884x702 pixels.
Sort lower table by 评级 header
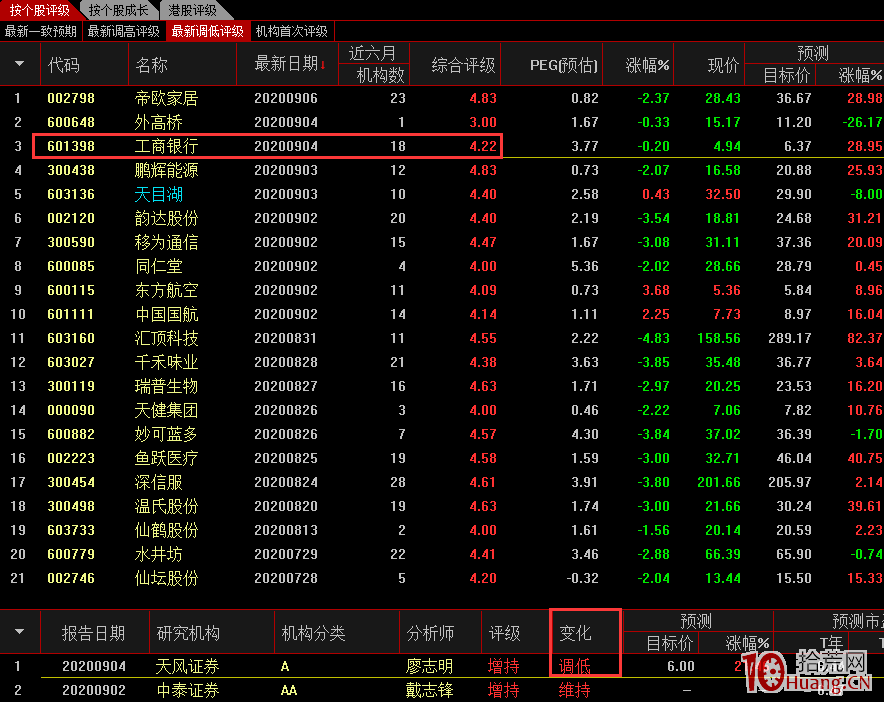[x=505, y=634]
